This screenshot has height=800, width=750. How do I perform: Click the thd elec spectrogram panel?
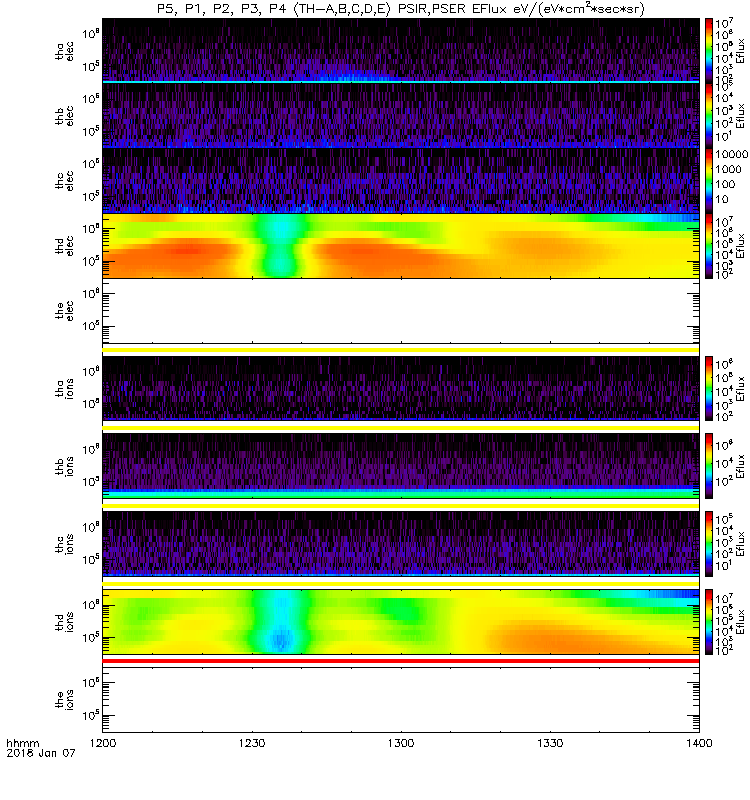[401, 246]
